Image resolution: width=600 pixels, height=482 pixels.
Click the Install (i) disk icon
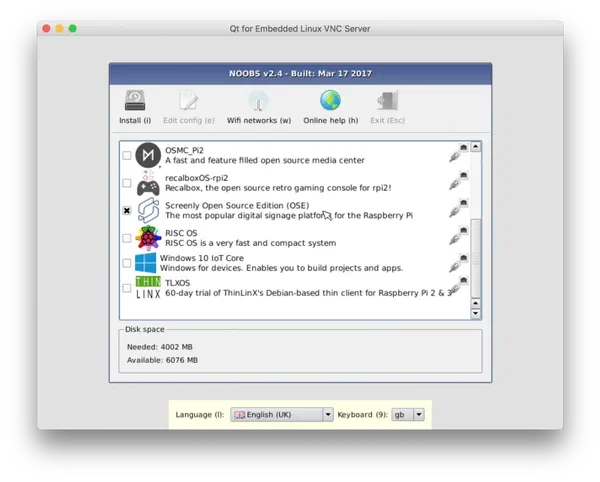[135, 101]
